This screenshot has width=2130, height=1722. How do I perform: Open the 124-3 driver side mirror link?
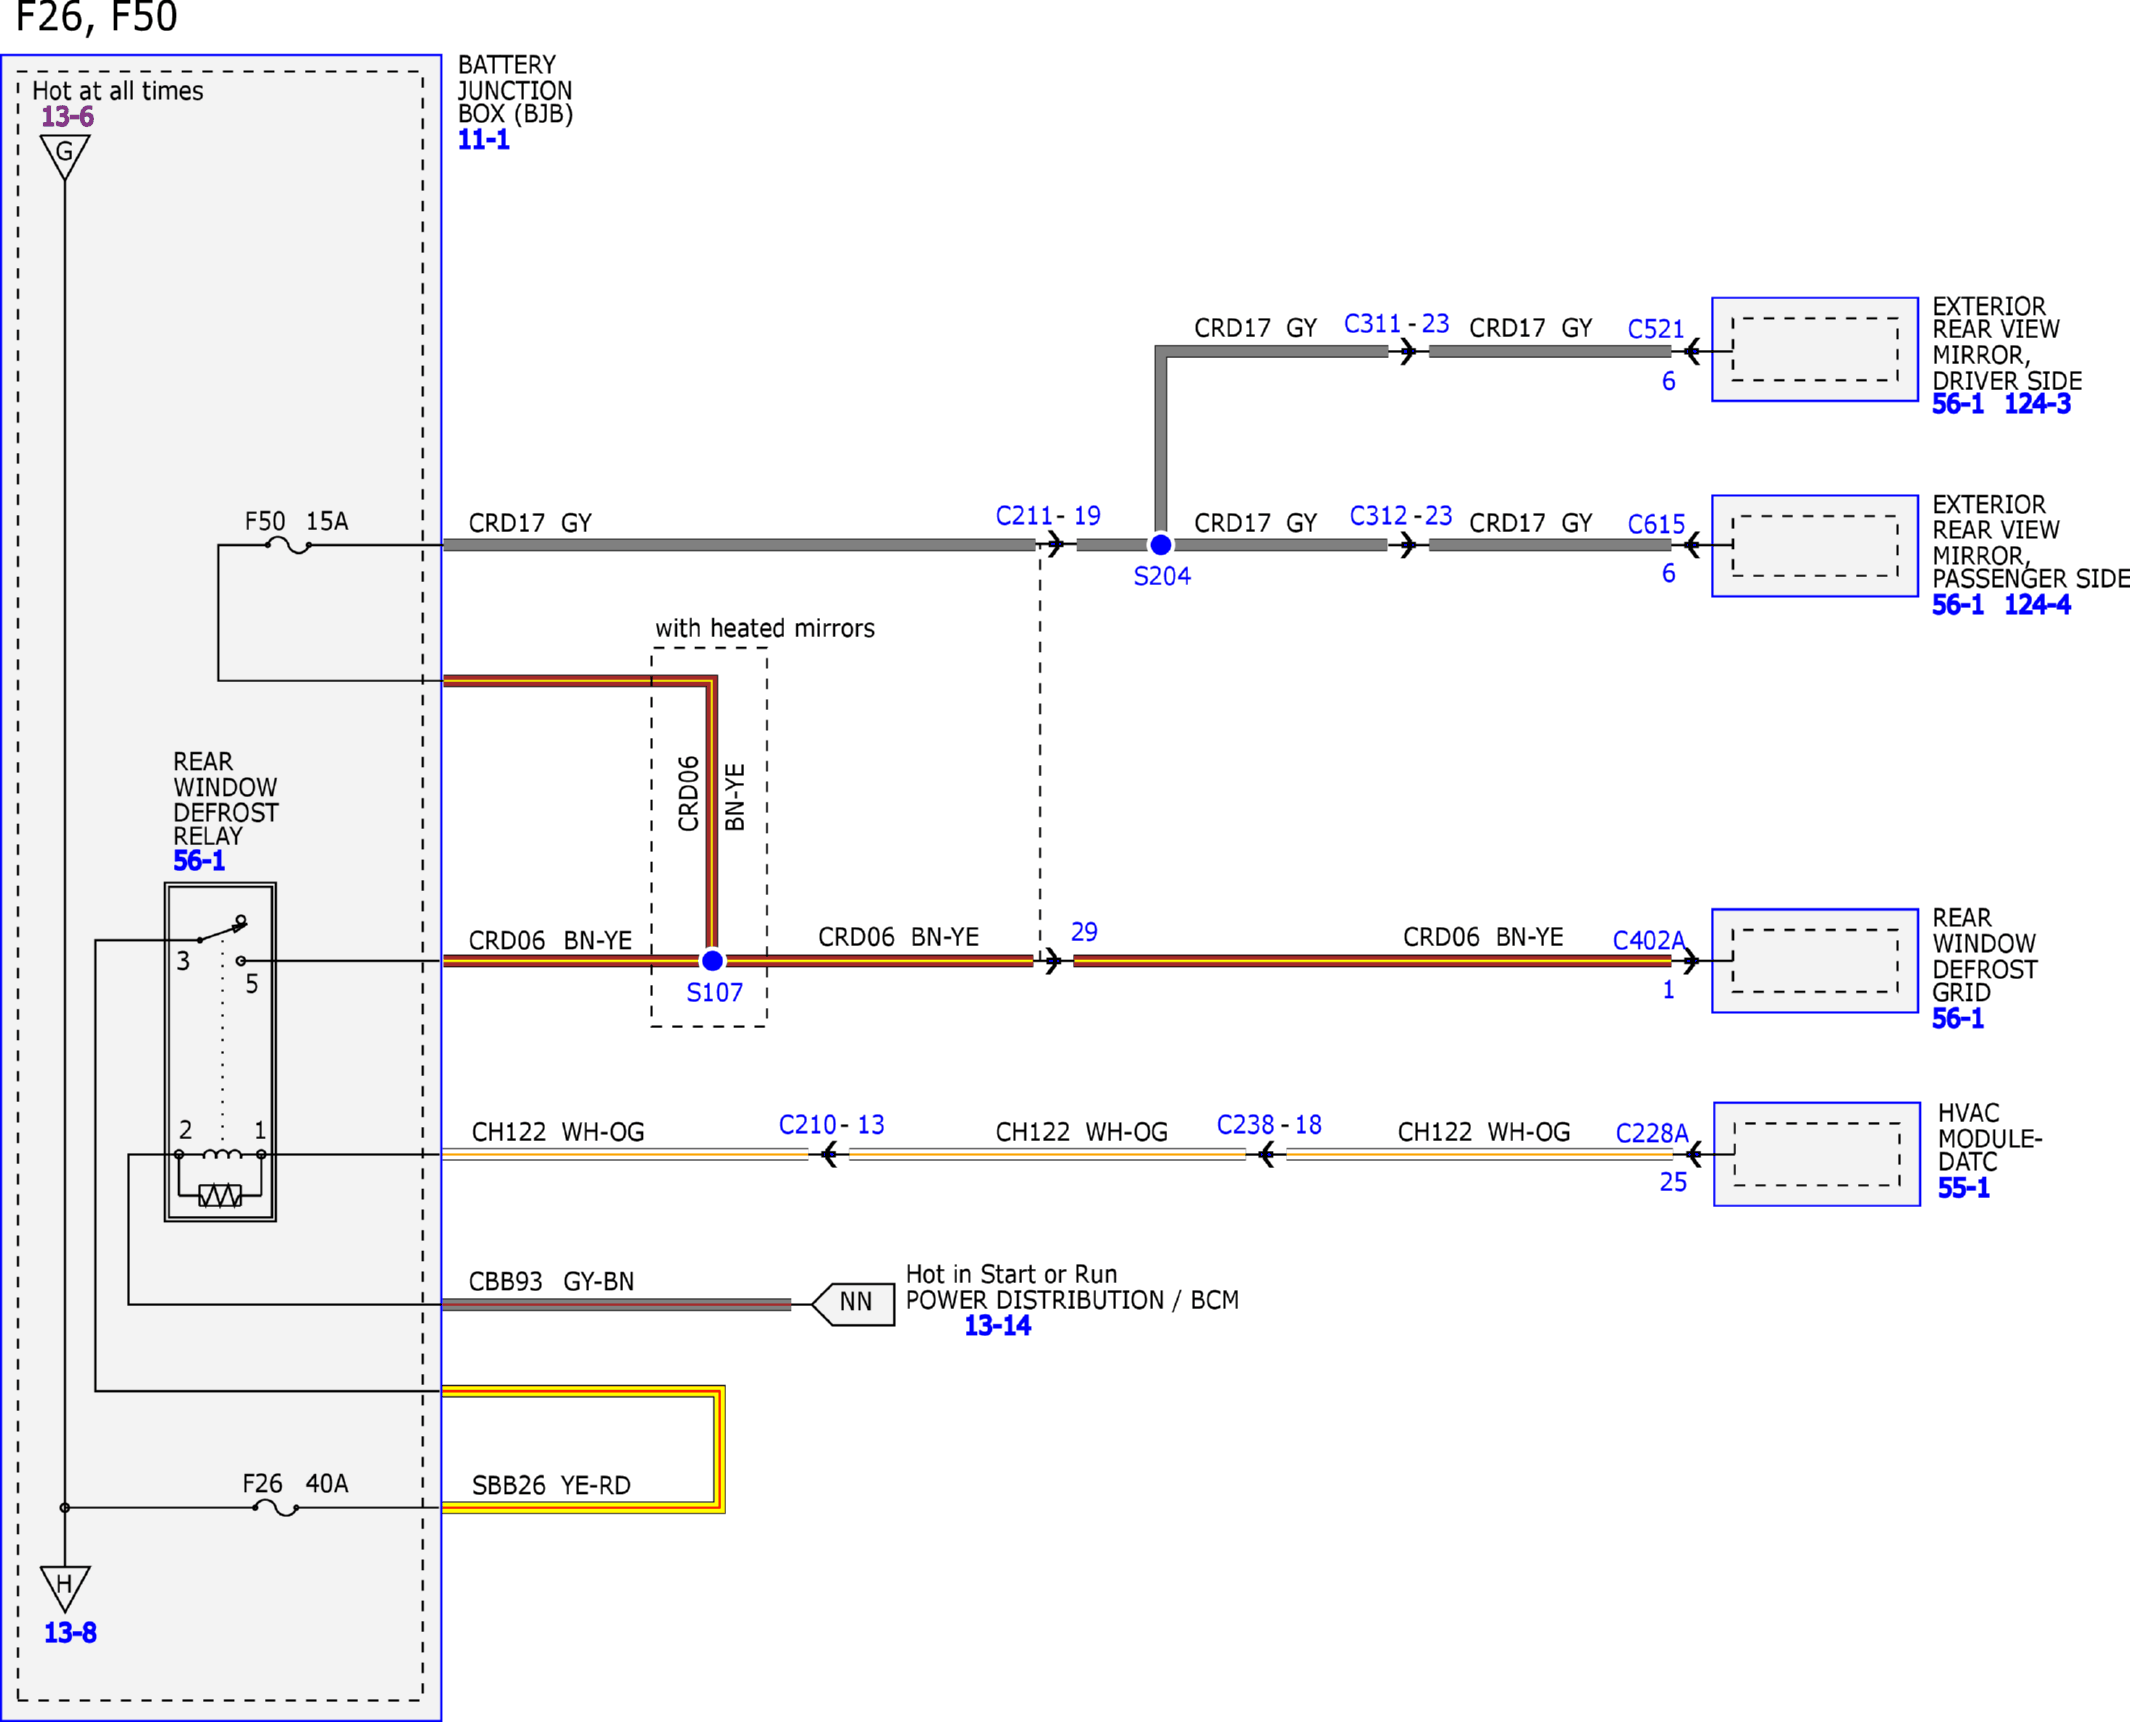click(2037, 404)
